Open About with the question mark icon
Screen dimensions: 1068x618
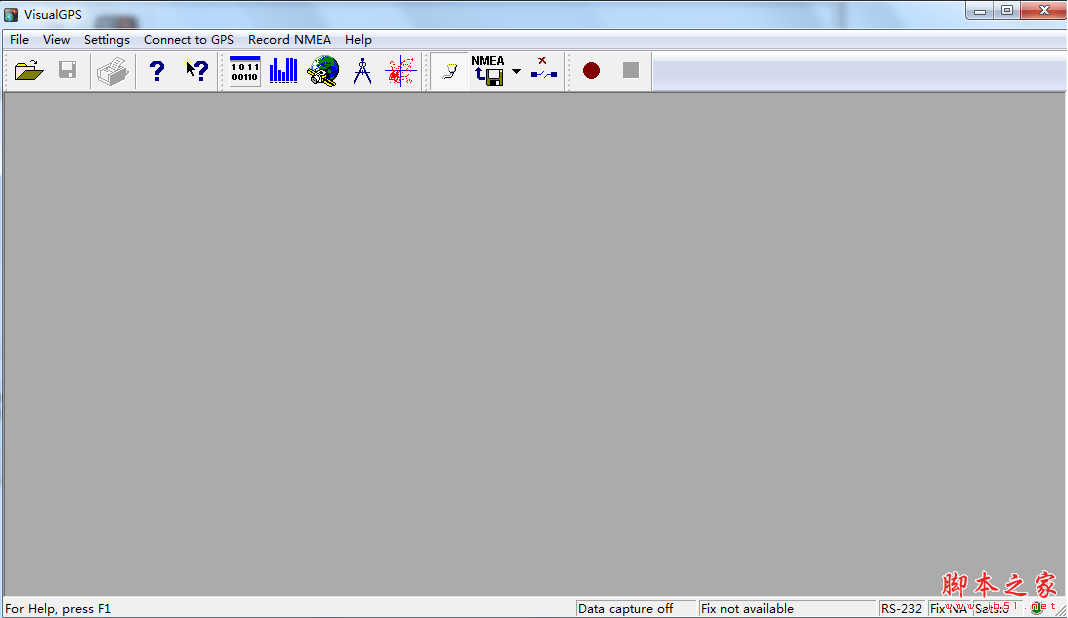tap(157, 70)
